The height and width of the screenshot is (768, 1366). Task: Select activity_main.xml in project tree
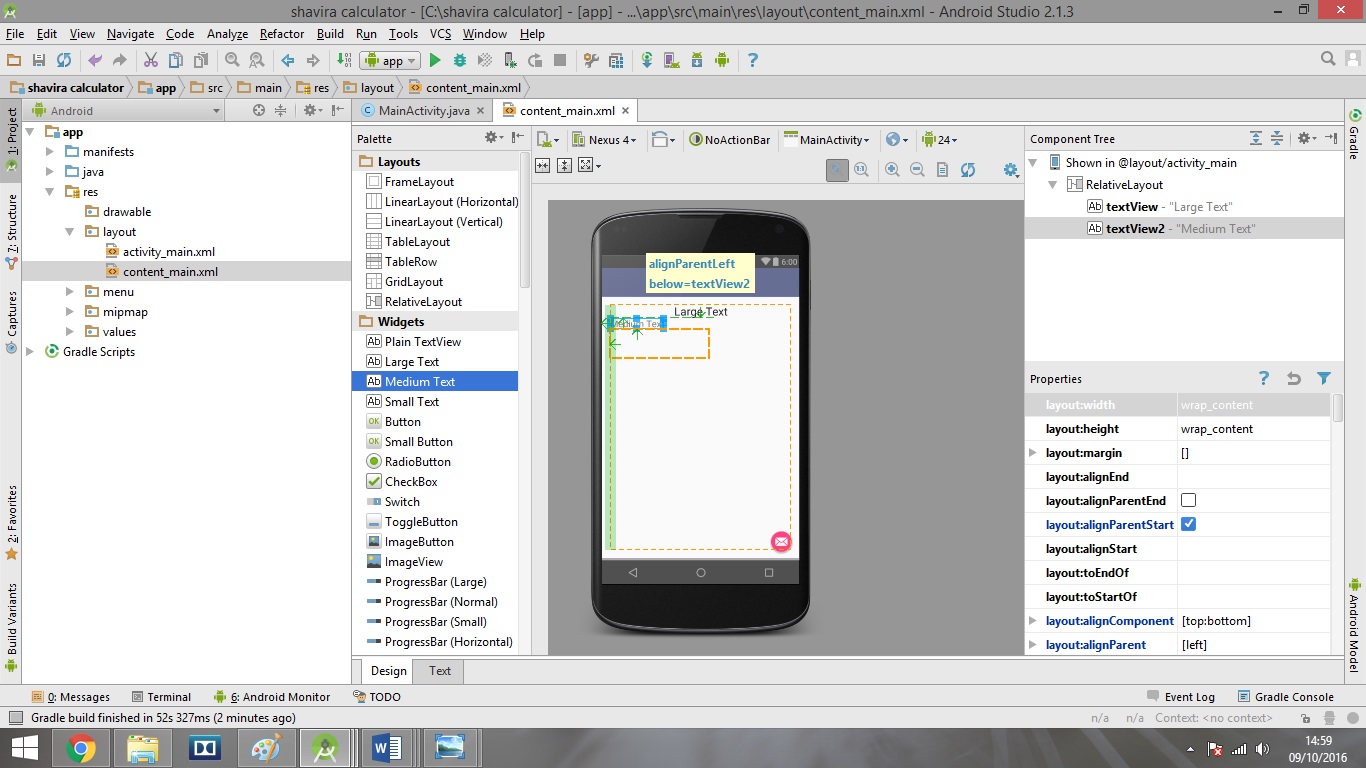click(x=160, y=252)
